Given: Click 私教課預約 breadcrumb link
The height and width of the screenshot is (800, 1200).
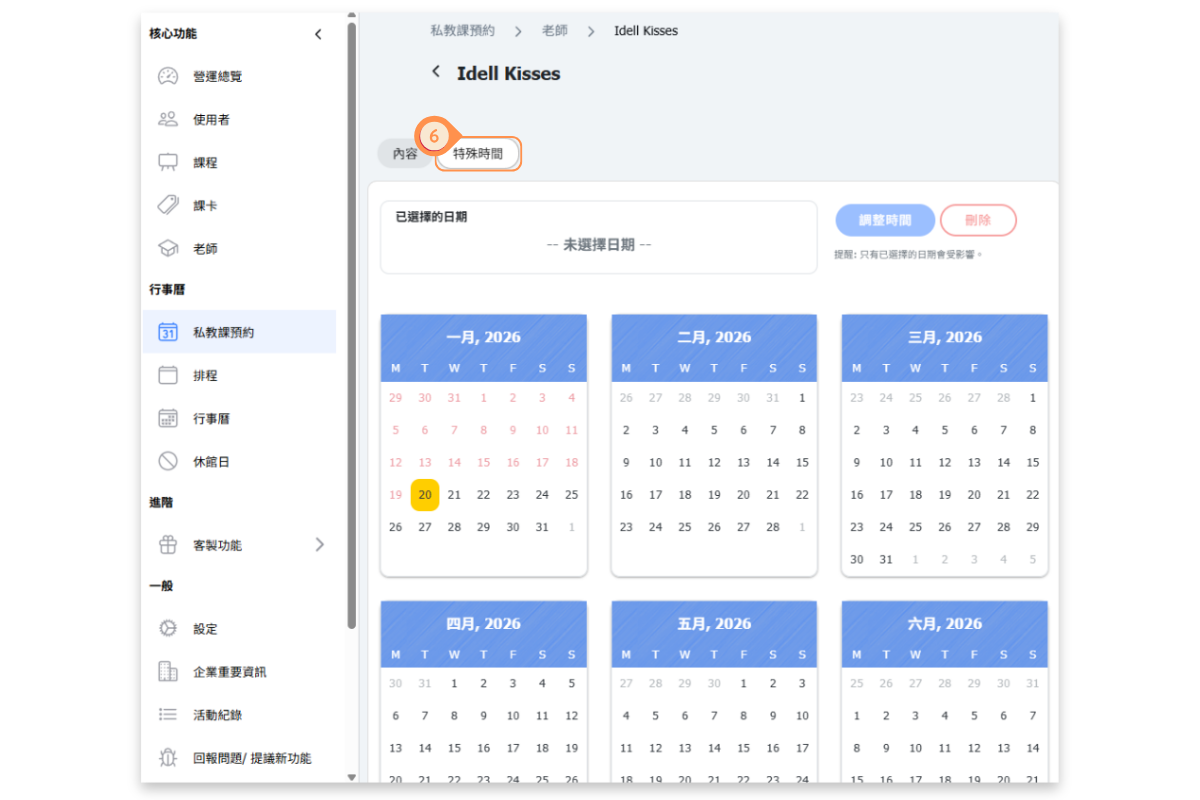Looking at the screenshot, I should pyautogui.click(x=462, y=31).
